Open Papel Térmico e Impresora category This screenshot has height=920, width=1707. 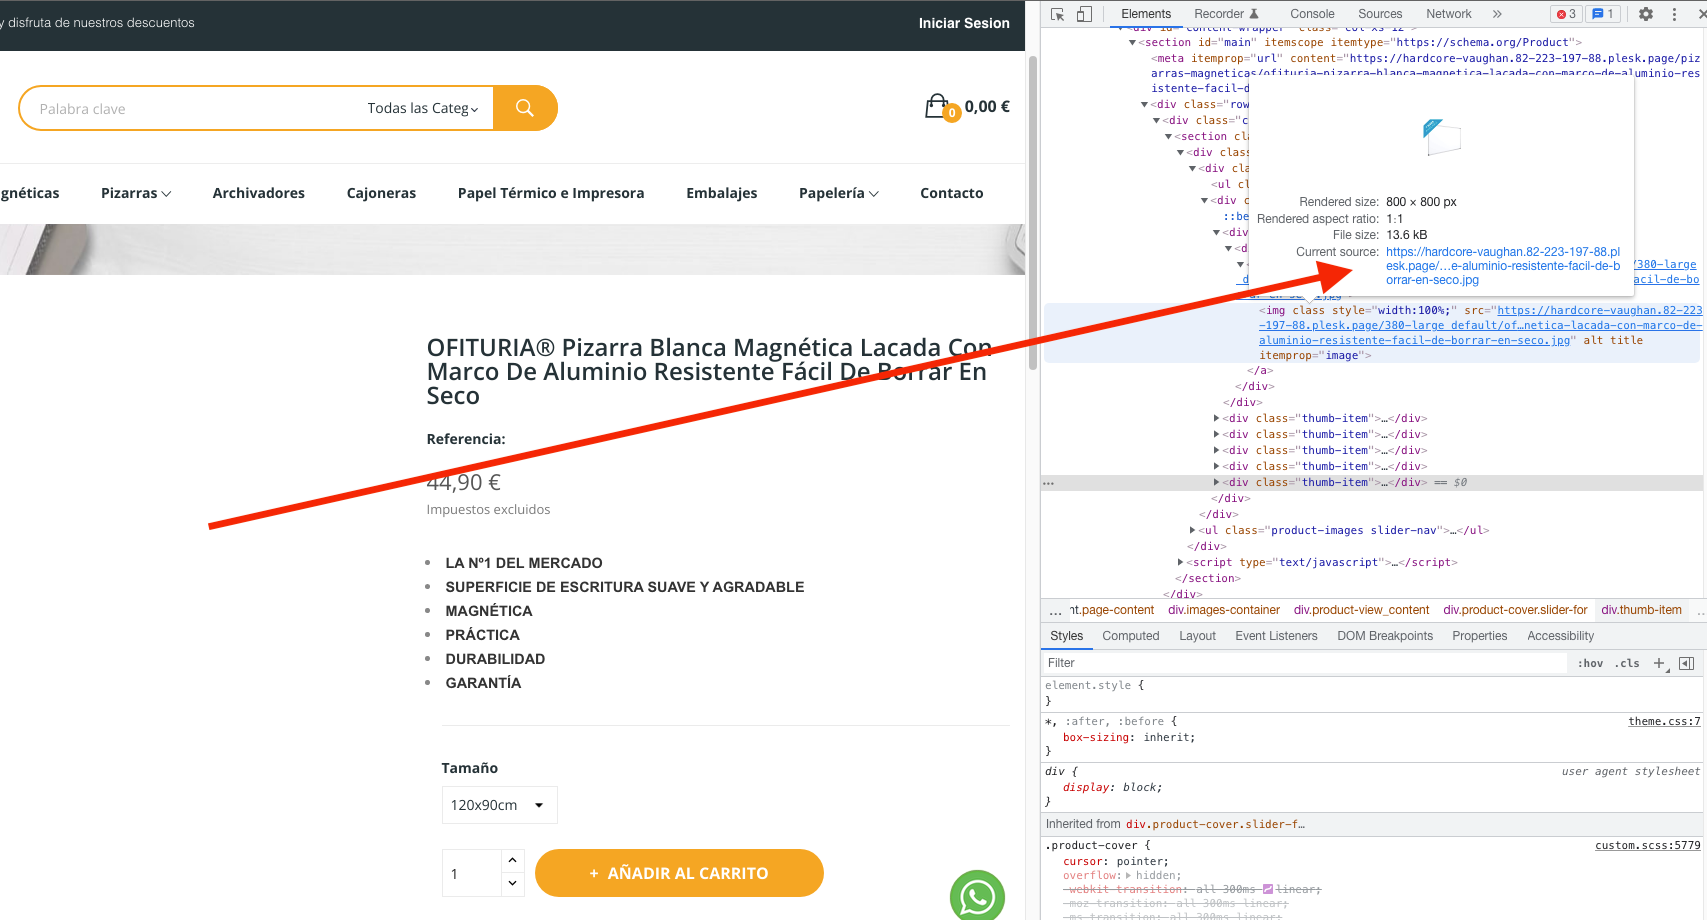click(551, 193)
